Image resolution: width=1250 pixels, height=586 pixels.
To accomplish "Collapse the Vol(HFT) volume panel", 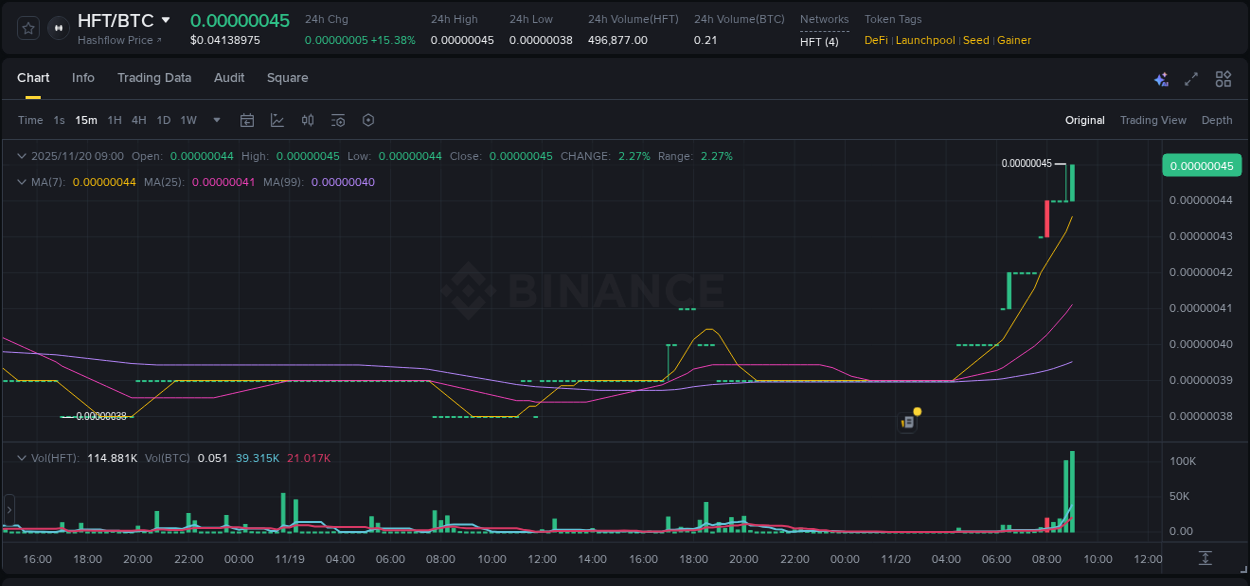I will click(21, 457).
